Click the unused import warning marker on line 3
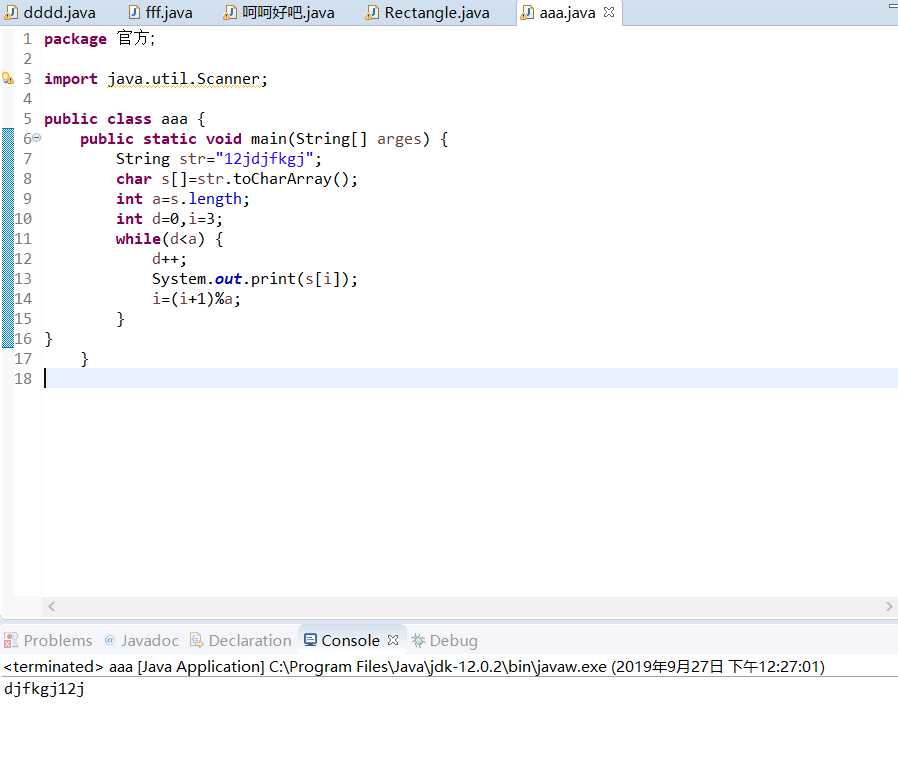Viewport: 898px width, 782px height. tap(7, 78)
